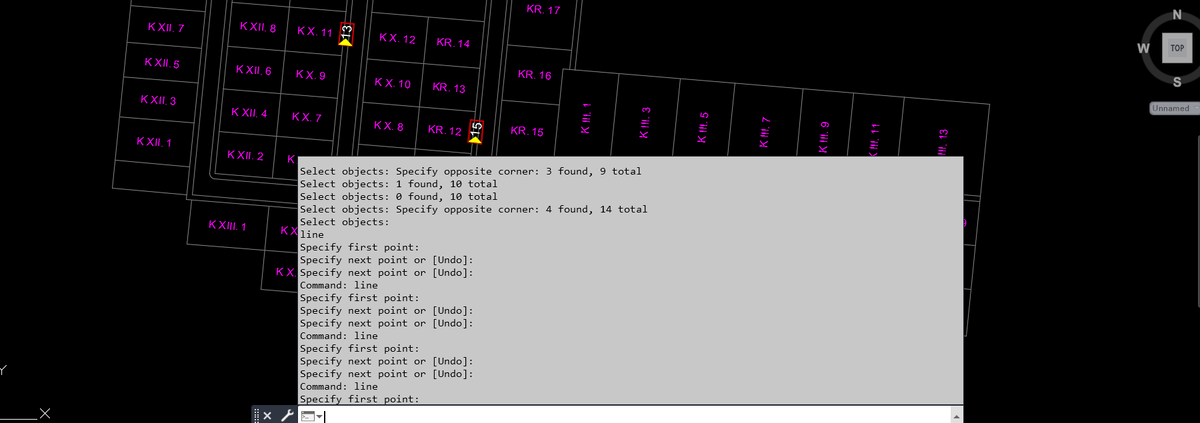Select the 'K.X. 7' parcel label
The image size is (1200, 423).
point(305,118)
